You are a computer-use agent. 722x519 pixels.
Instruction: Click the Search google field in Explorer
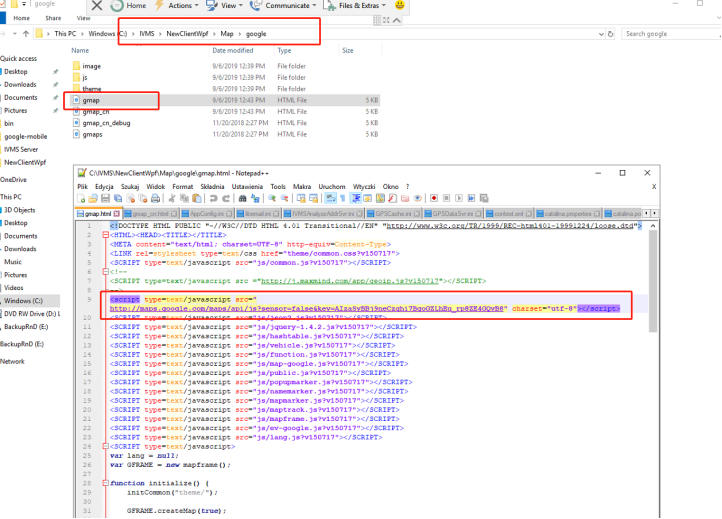click(671, 34)
